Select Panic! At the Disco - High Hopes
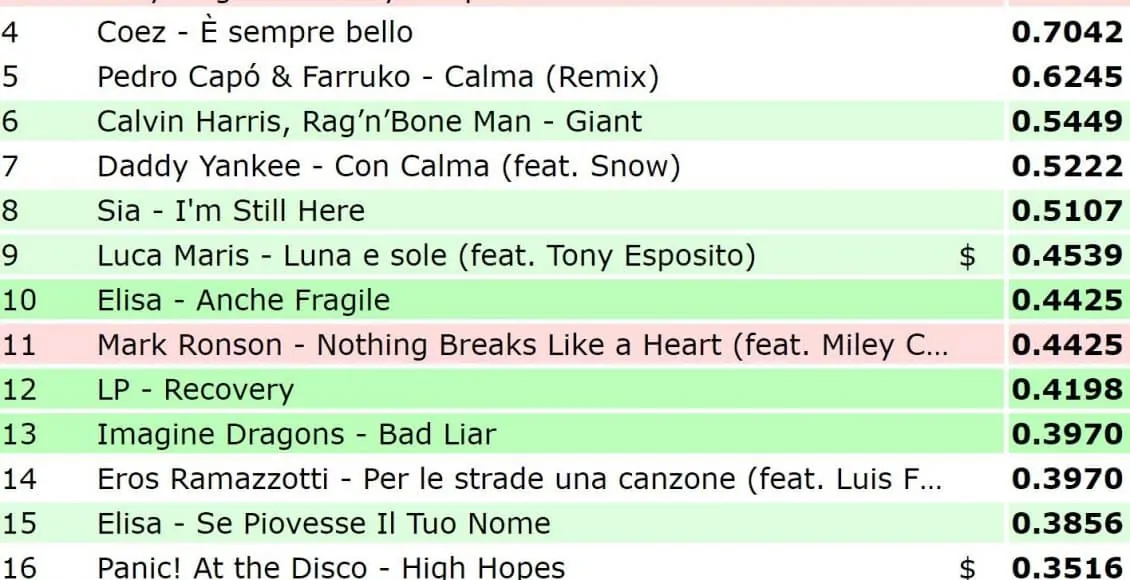The height and width of the screenshot is (580, 1130). (x=330, y=568)
